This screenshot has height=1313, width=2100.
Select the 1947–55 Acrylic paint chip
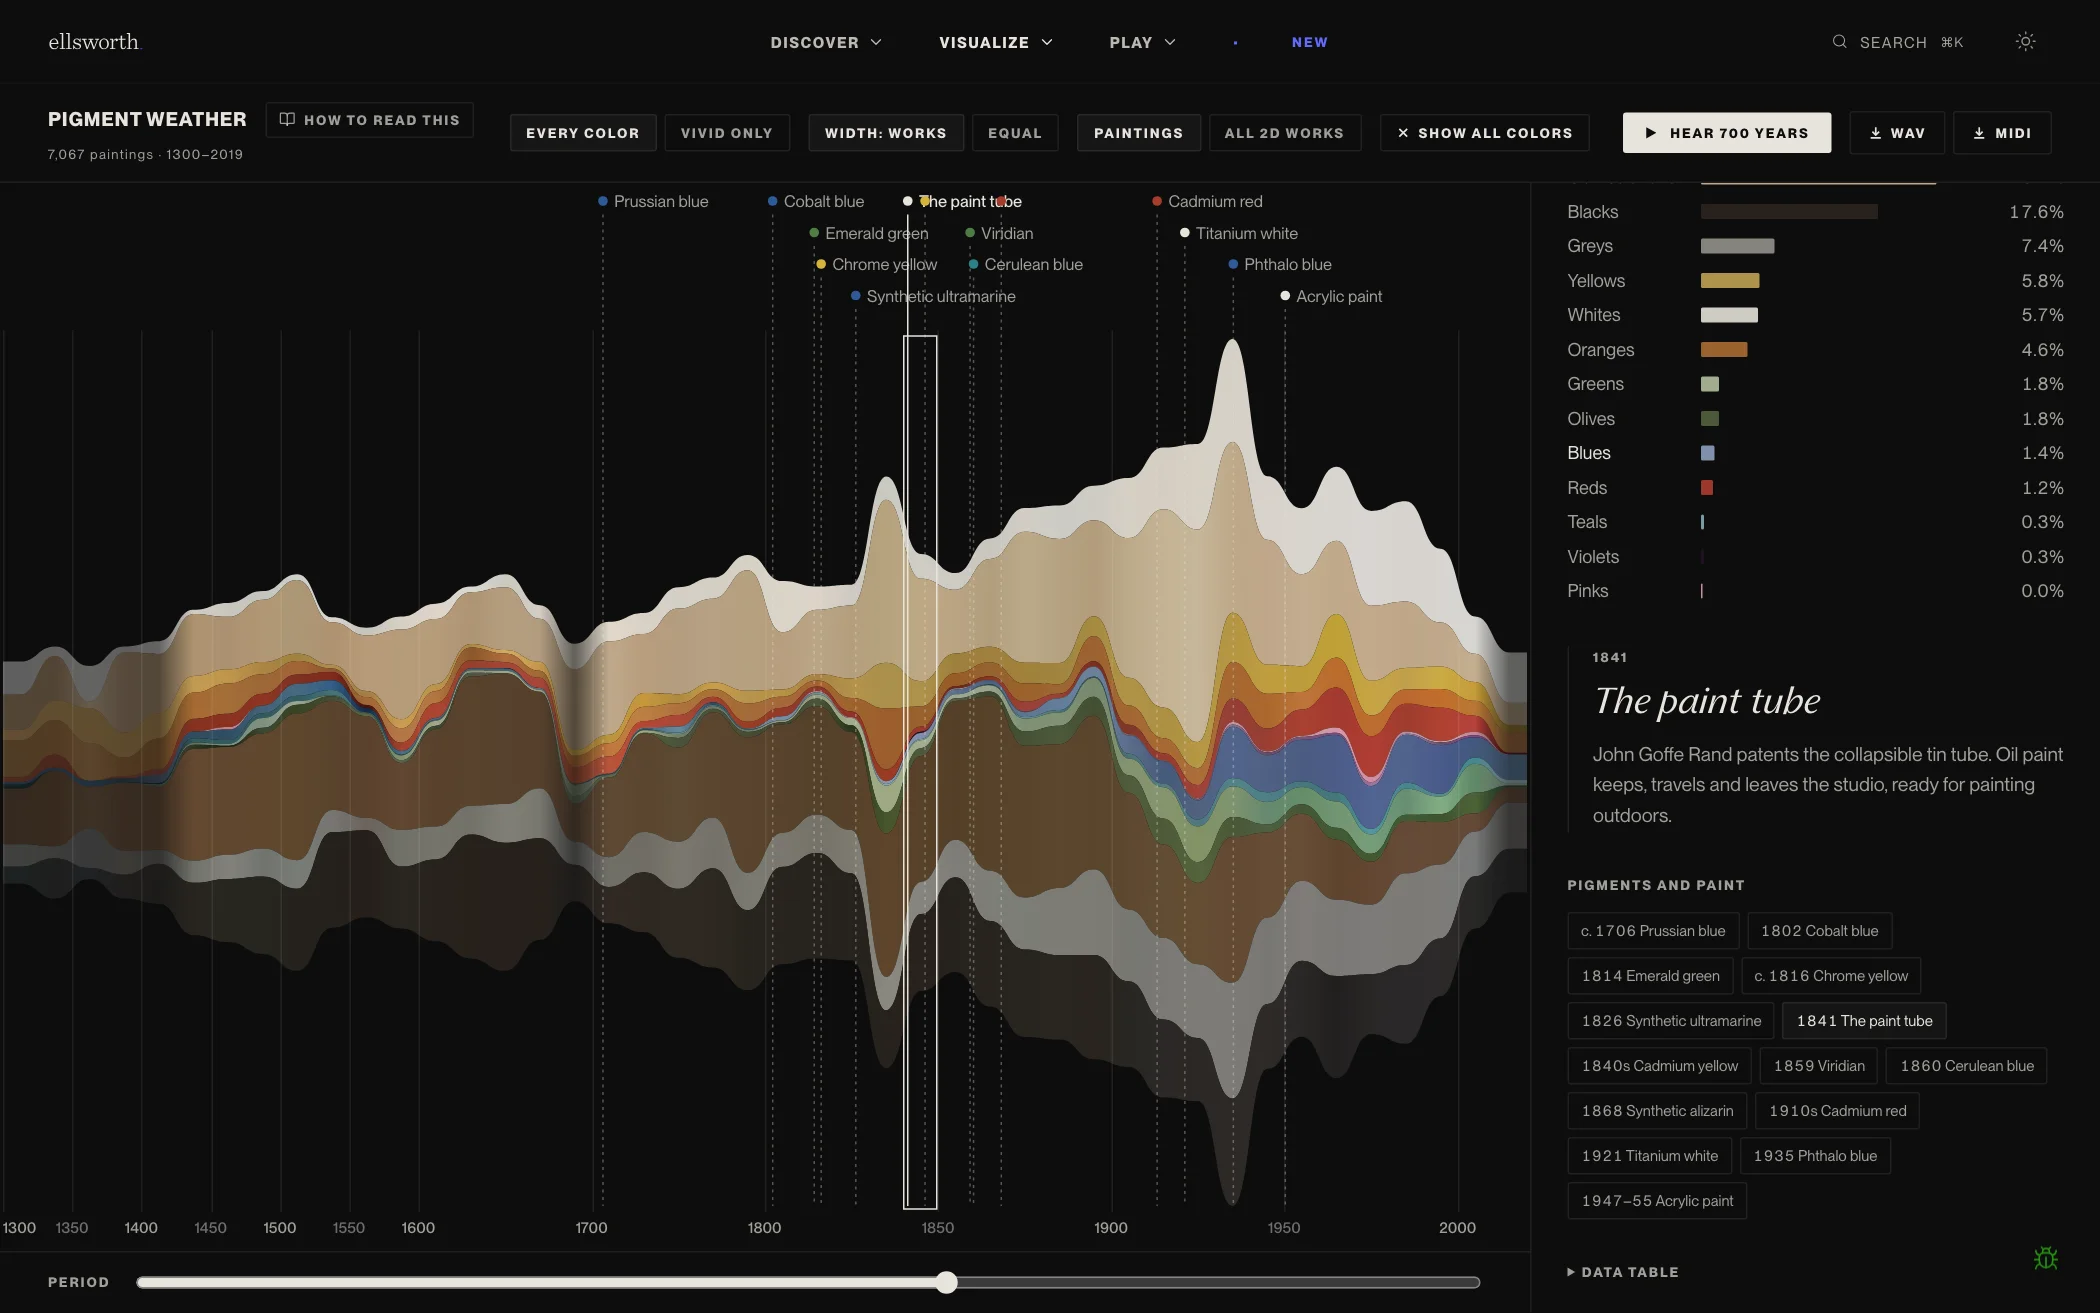pos(1657,1201)
